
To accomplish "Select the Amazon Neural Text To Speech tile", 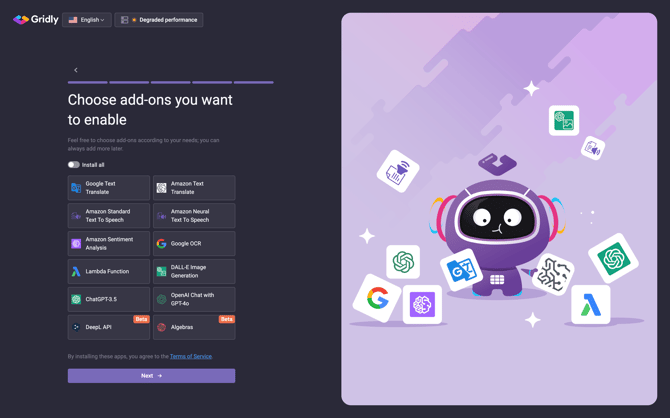I will tap(194, 216).
